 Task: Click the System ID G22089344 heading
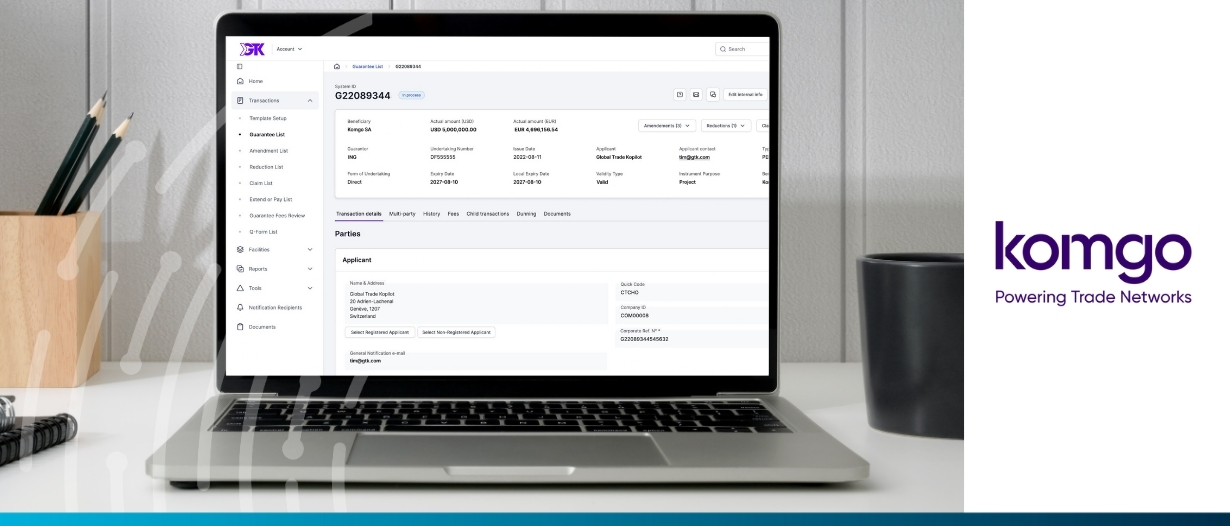[363, 95]
